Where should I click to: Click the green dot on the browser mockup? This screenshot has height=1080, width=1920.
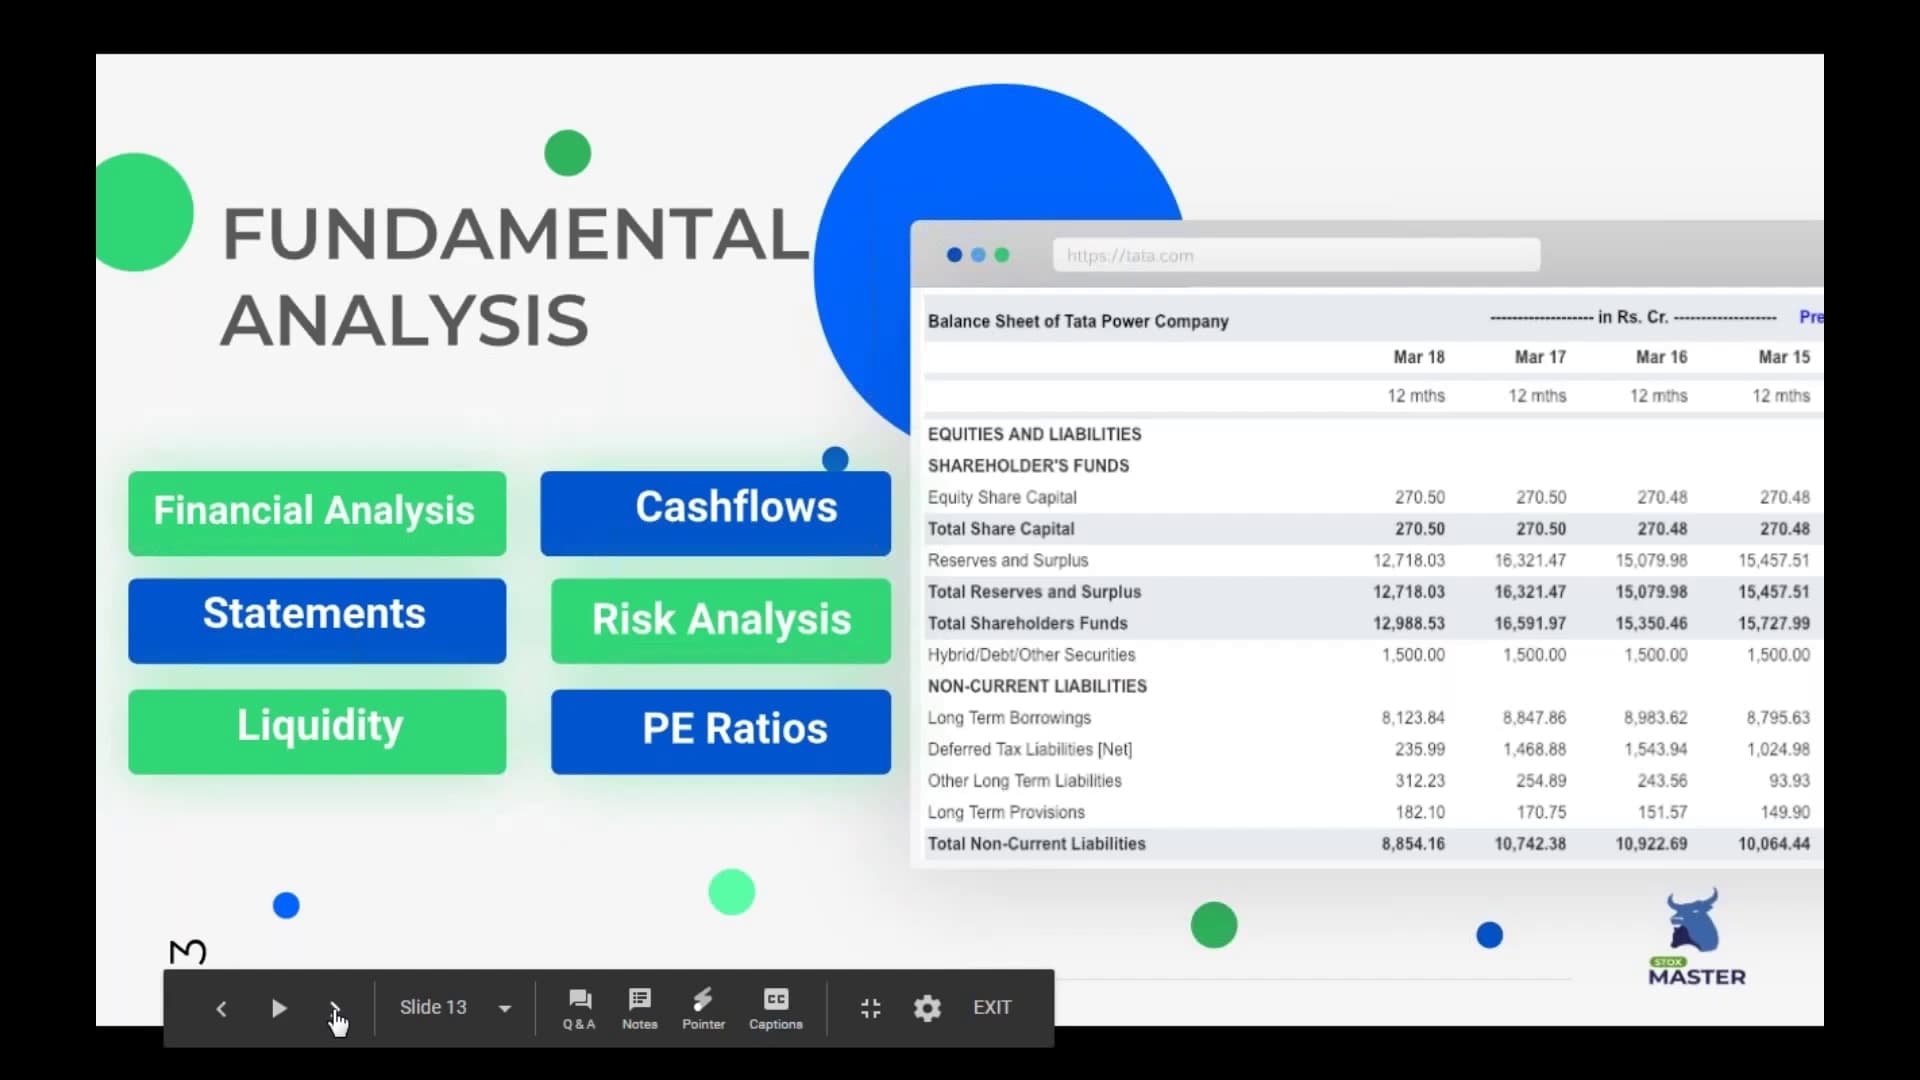(1004, 255)
